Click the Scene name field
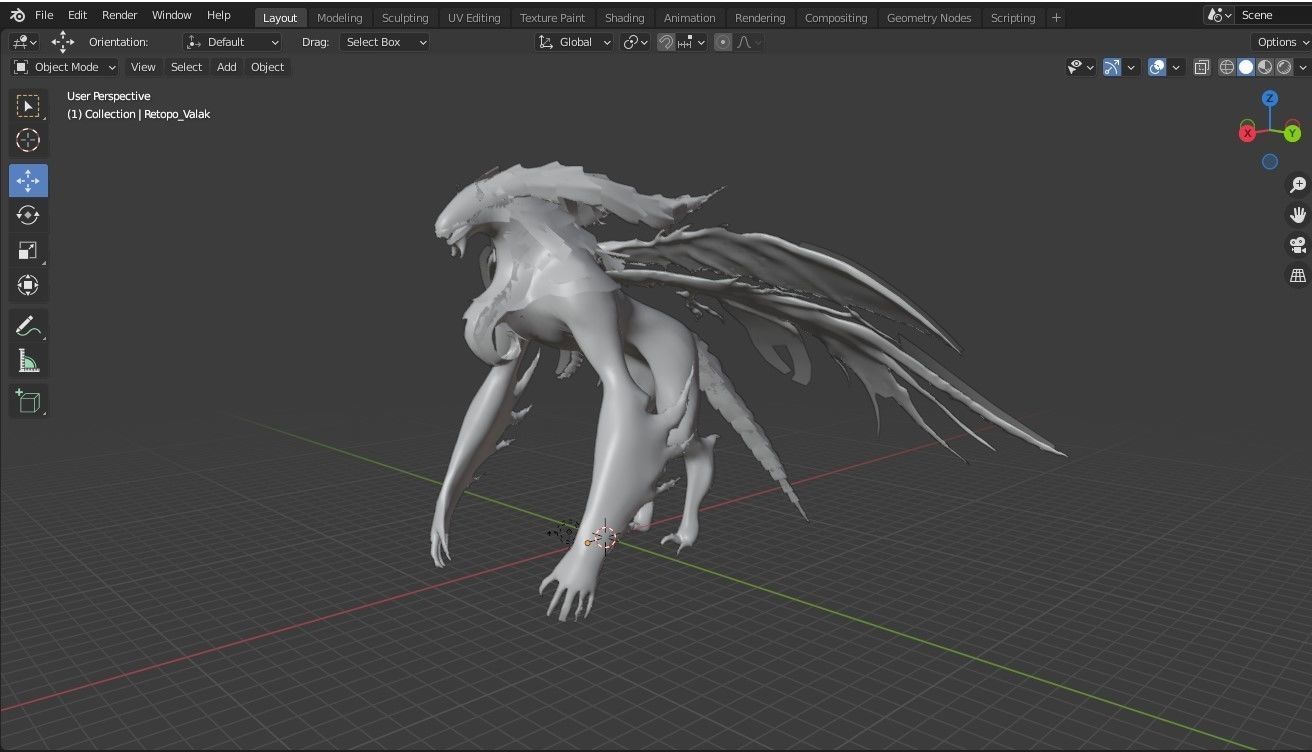This screenshot has width=1312, height=752. (1274, 16)
